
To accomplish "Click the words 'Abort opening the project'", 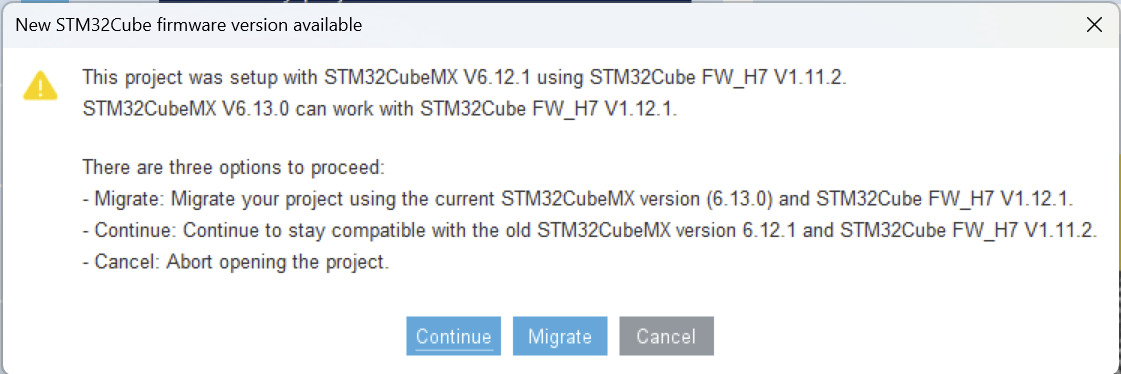I will tap(278, 262).
